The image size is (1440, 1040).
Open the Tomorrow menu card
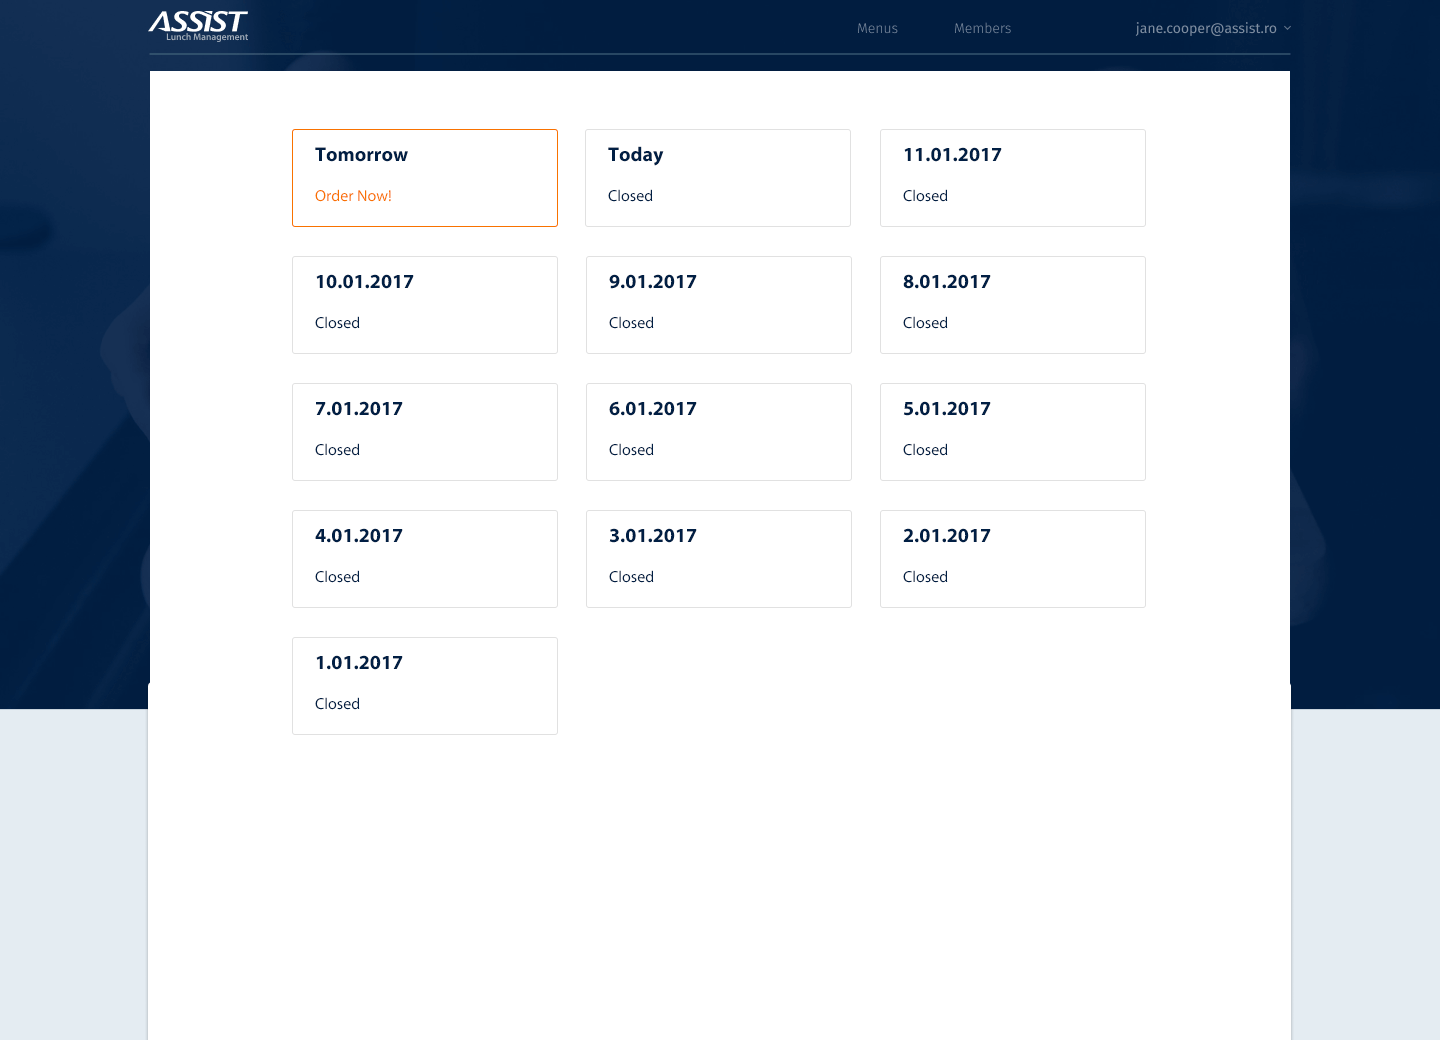(425, 178)
